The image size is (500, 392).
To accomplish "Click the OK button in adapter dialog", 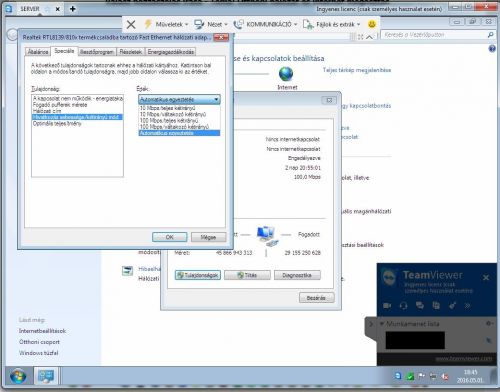I will click(x=169, y=237).
